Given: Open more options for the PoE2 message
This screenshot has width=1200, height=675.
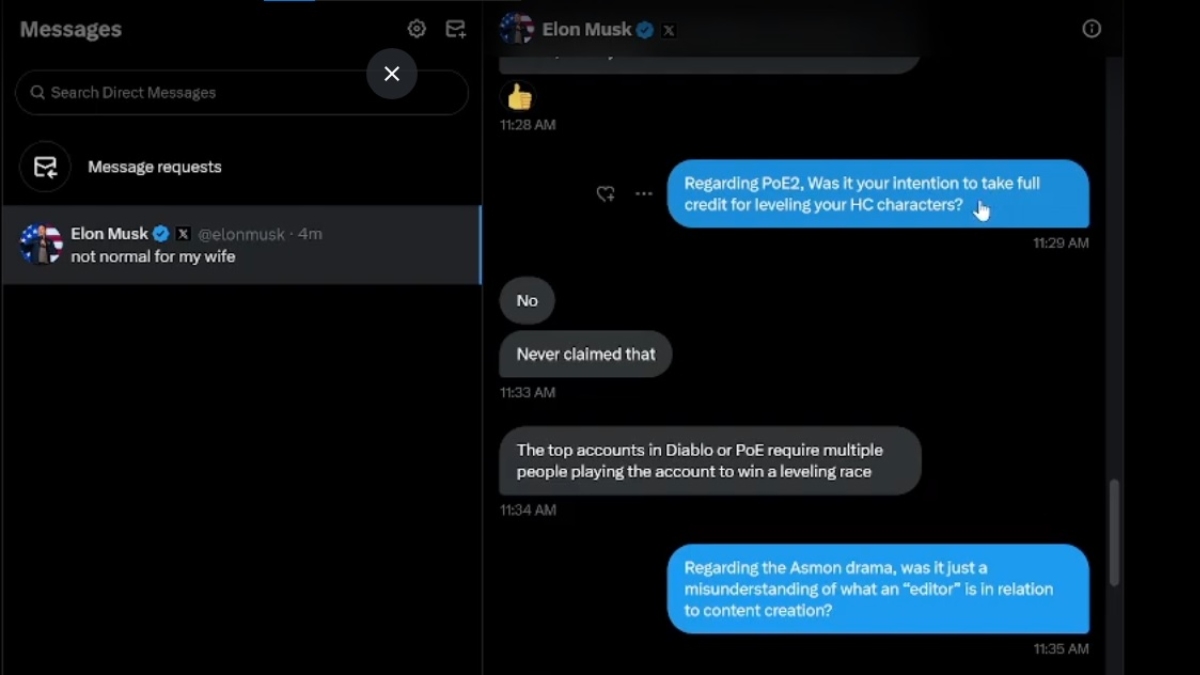Looking at the screenshot, I should click(643, 194).
